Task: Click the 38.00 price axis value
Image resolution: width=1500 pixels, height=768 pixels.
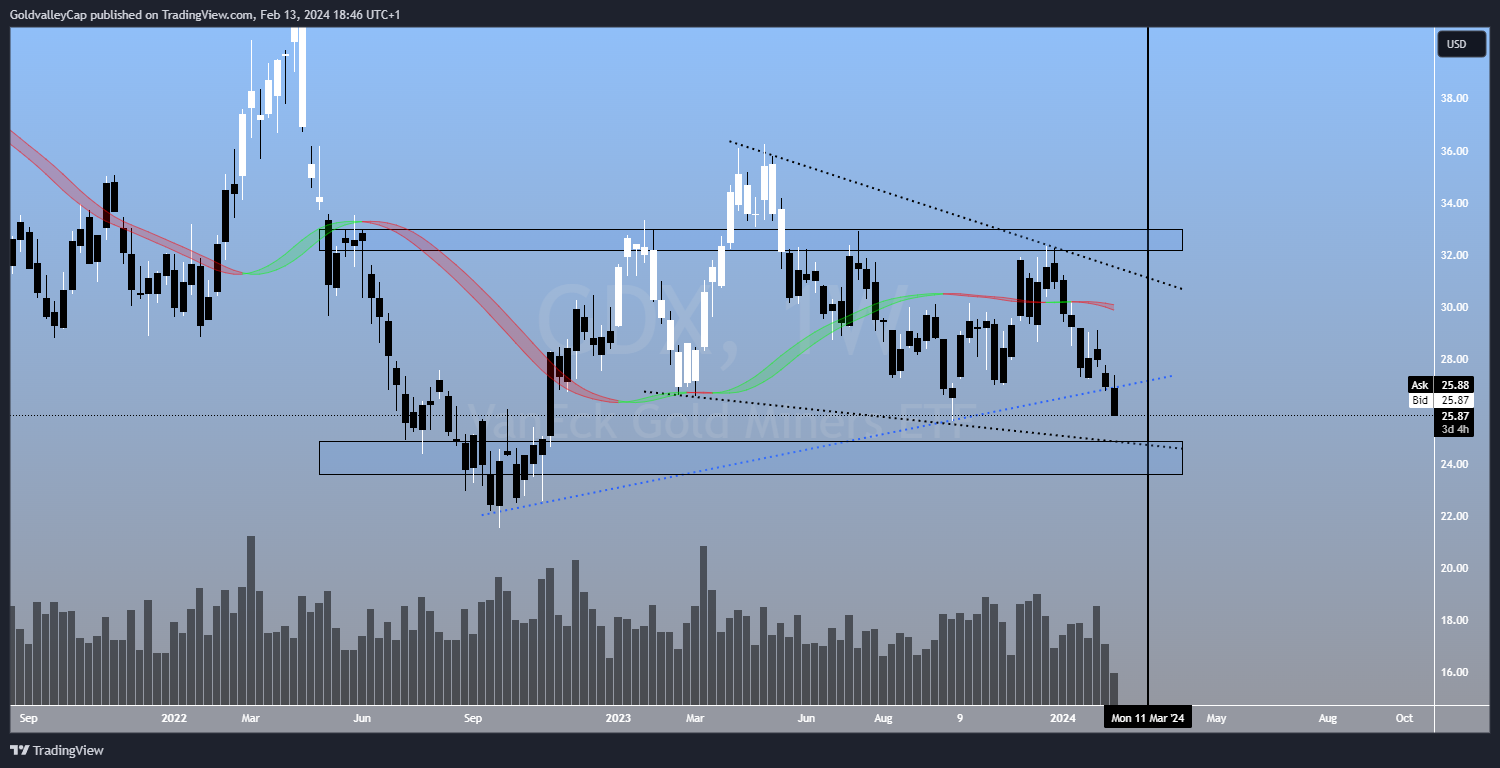Action: (1454, 99)
